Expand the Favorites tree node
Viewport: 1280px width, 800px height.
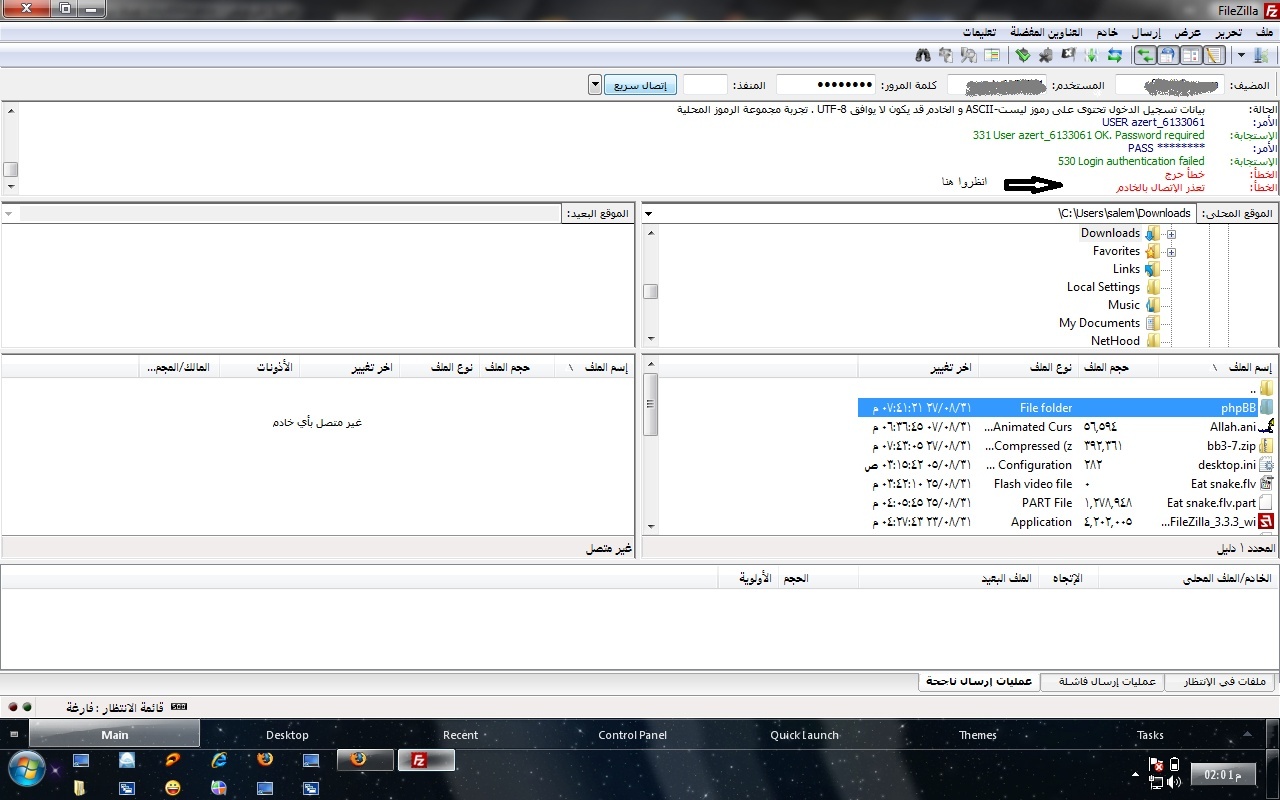coord(1171,252)
